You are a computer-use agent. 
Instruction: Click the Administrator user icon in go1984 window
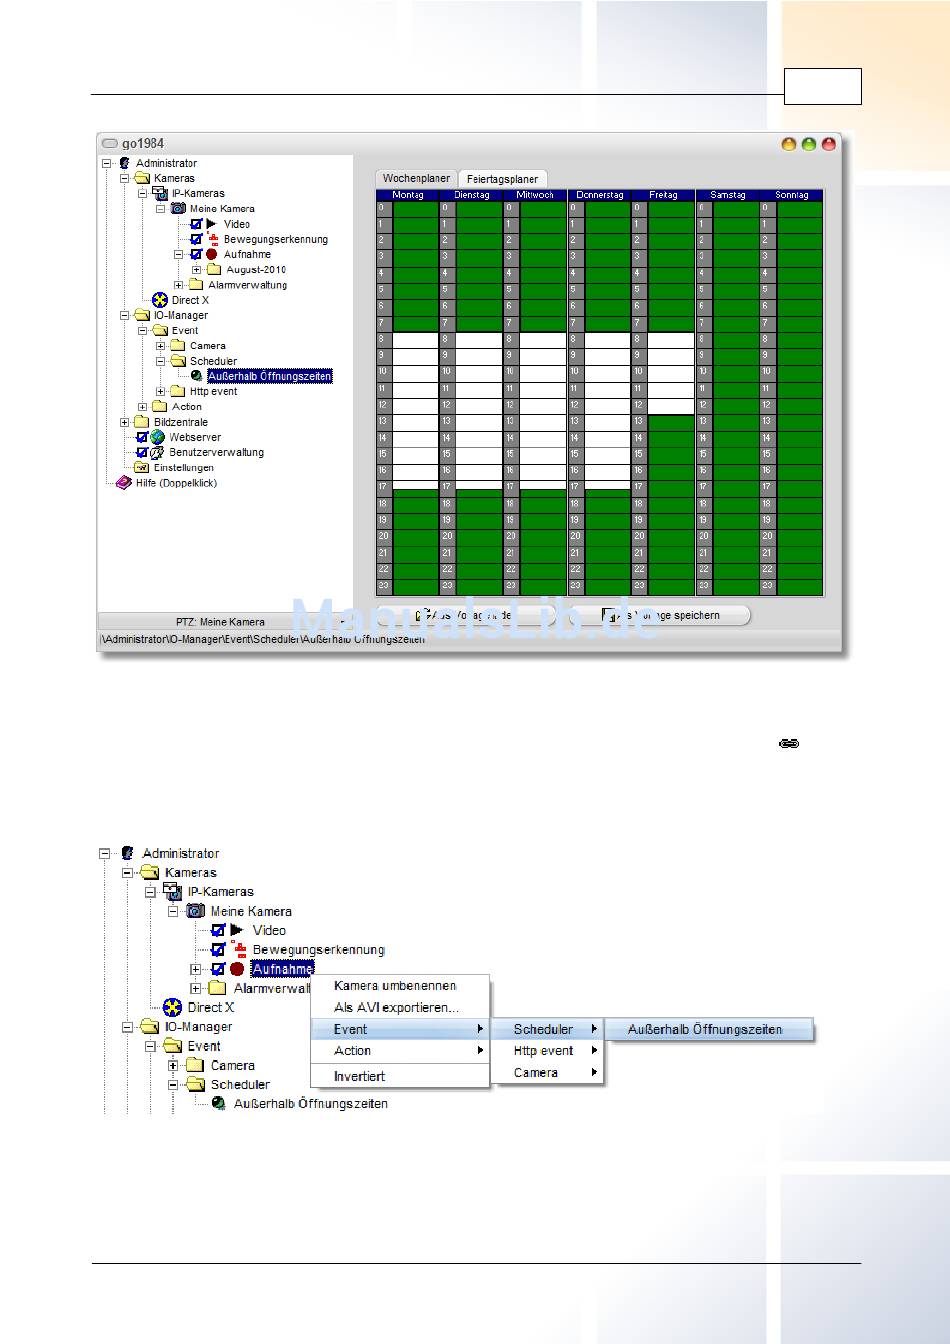125,163
